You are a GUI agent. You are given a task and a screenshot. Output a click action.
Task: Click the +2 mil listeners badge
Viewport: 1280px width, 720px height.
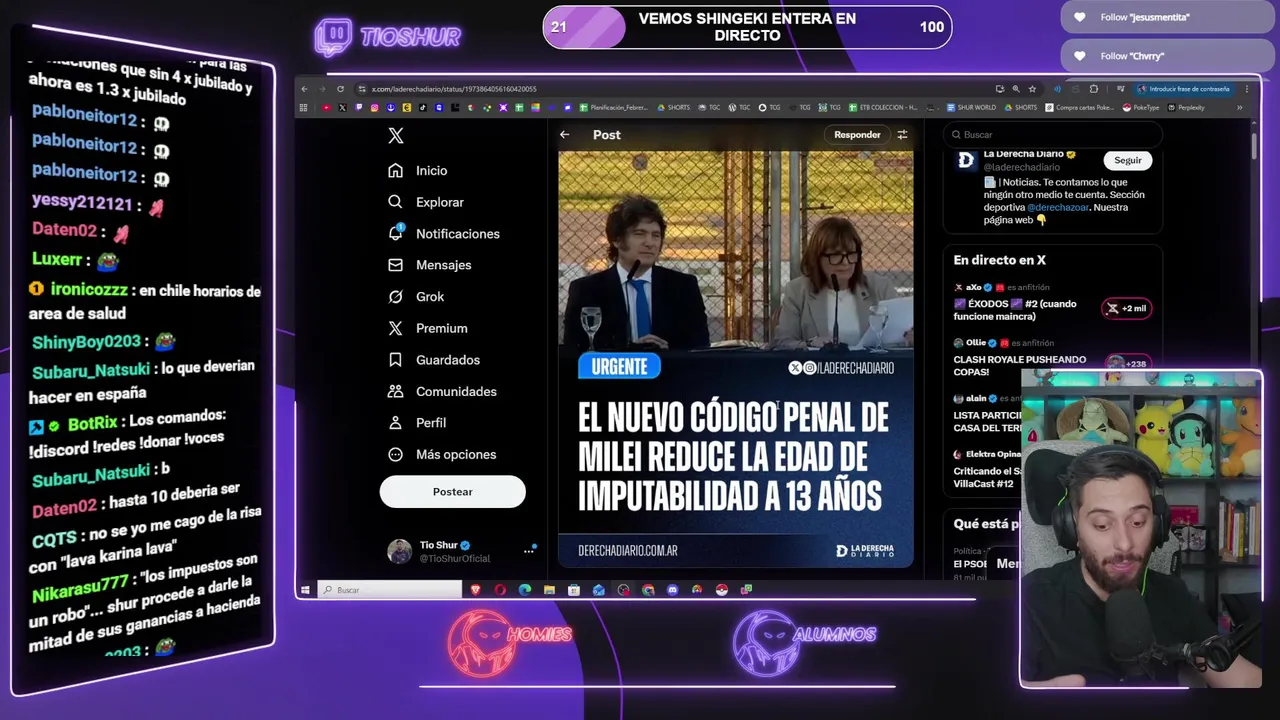coord(1127,308)
